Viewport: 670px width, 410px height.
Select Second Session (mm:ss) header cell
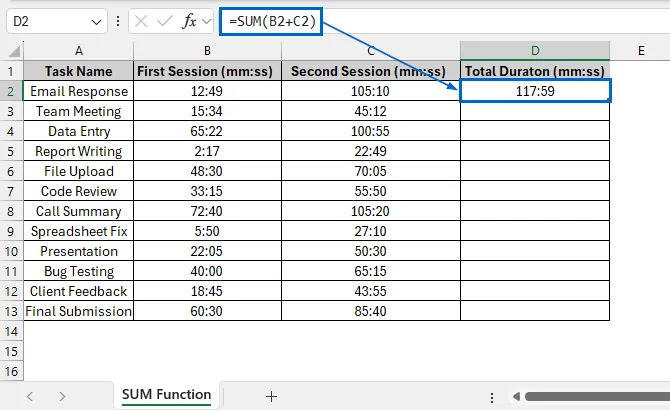(x=370, y=71)
